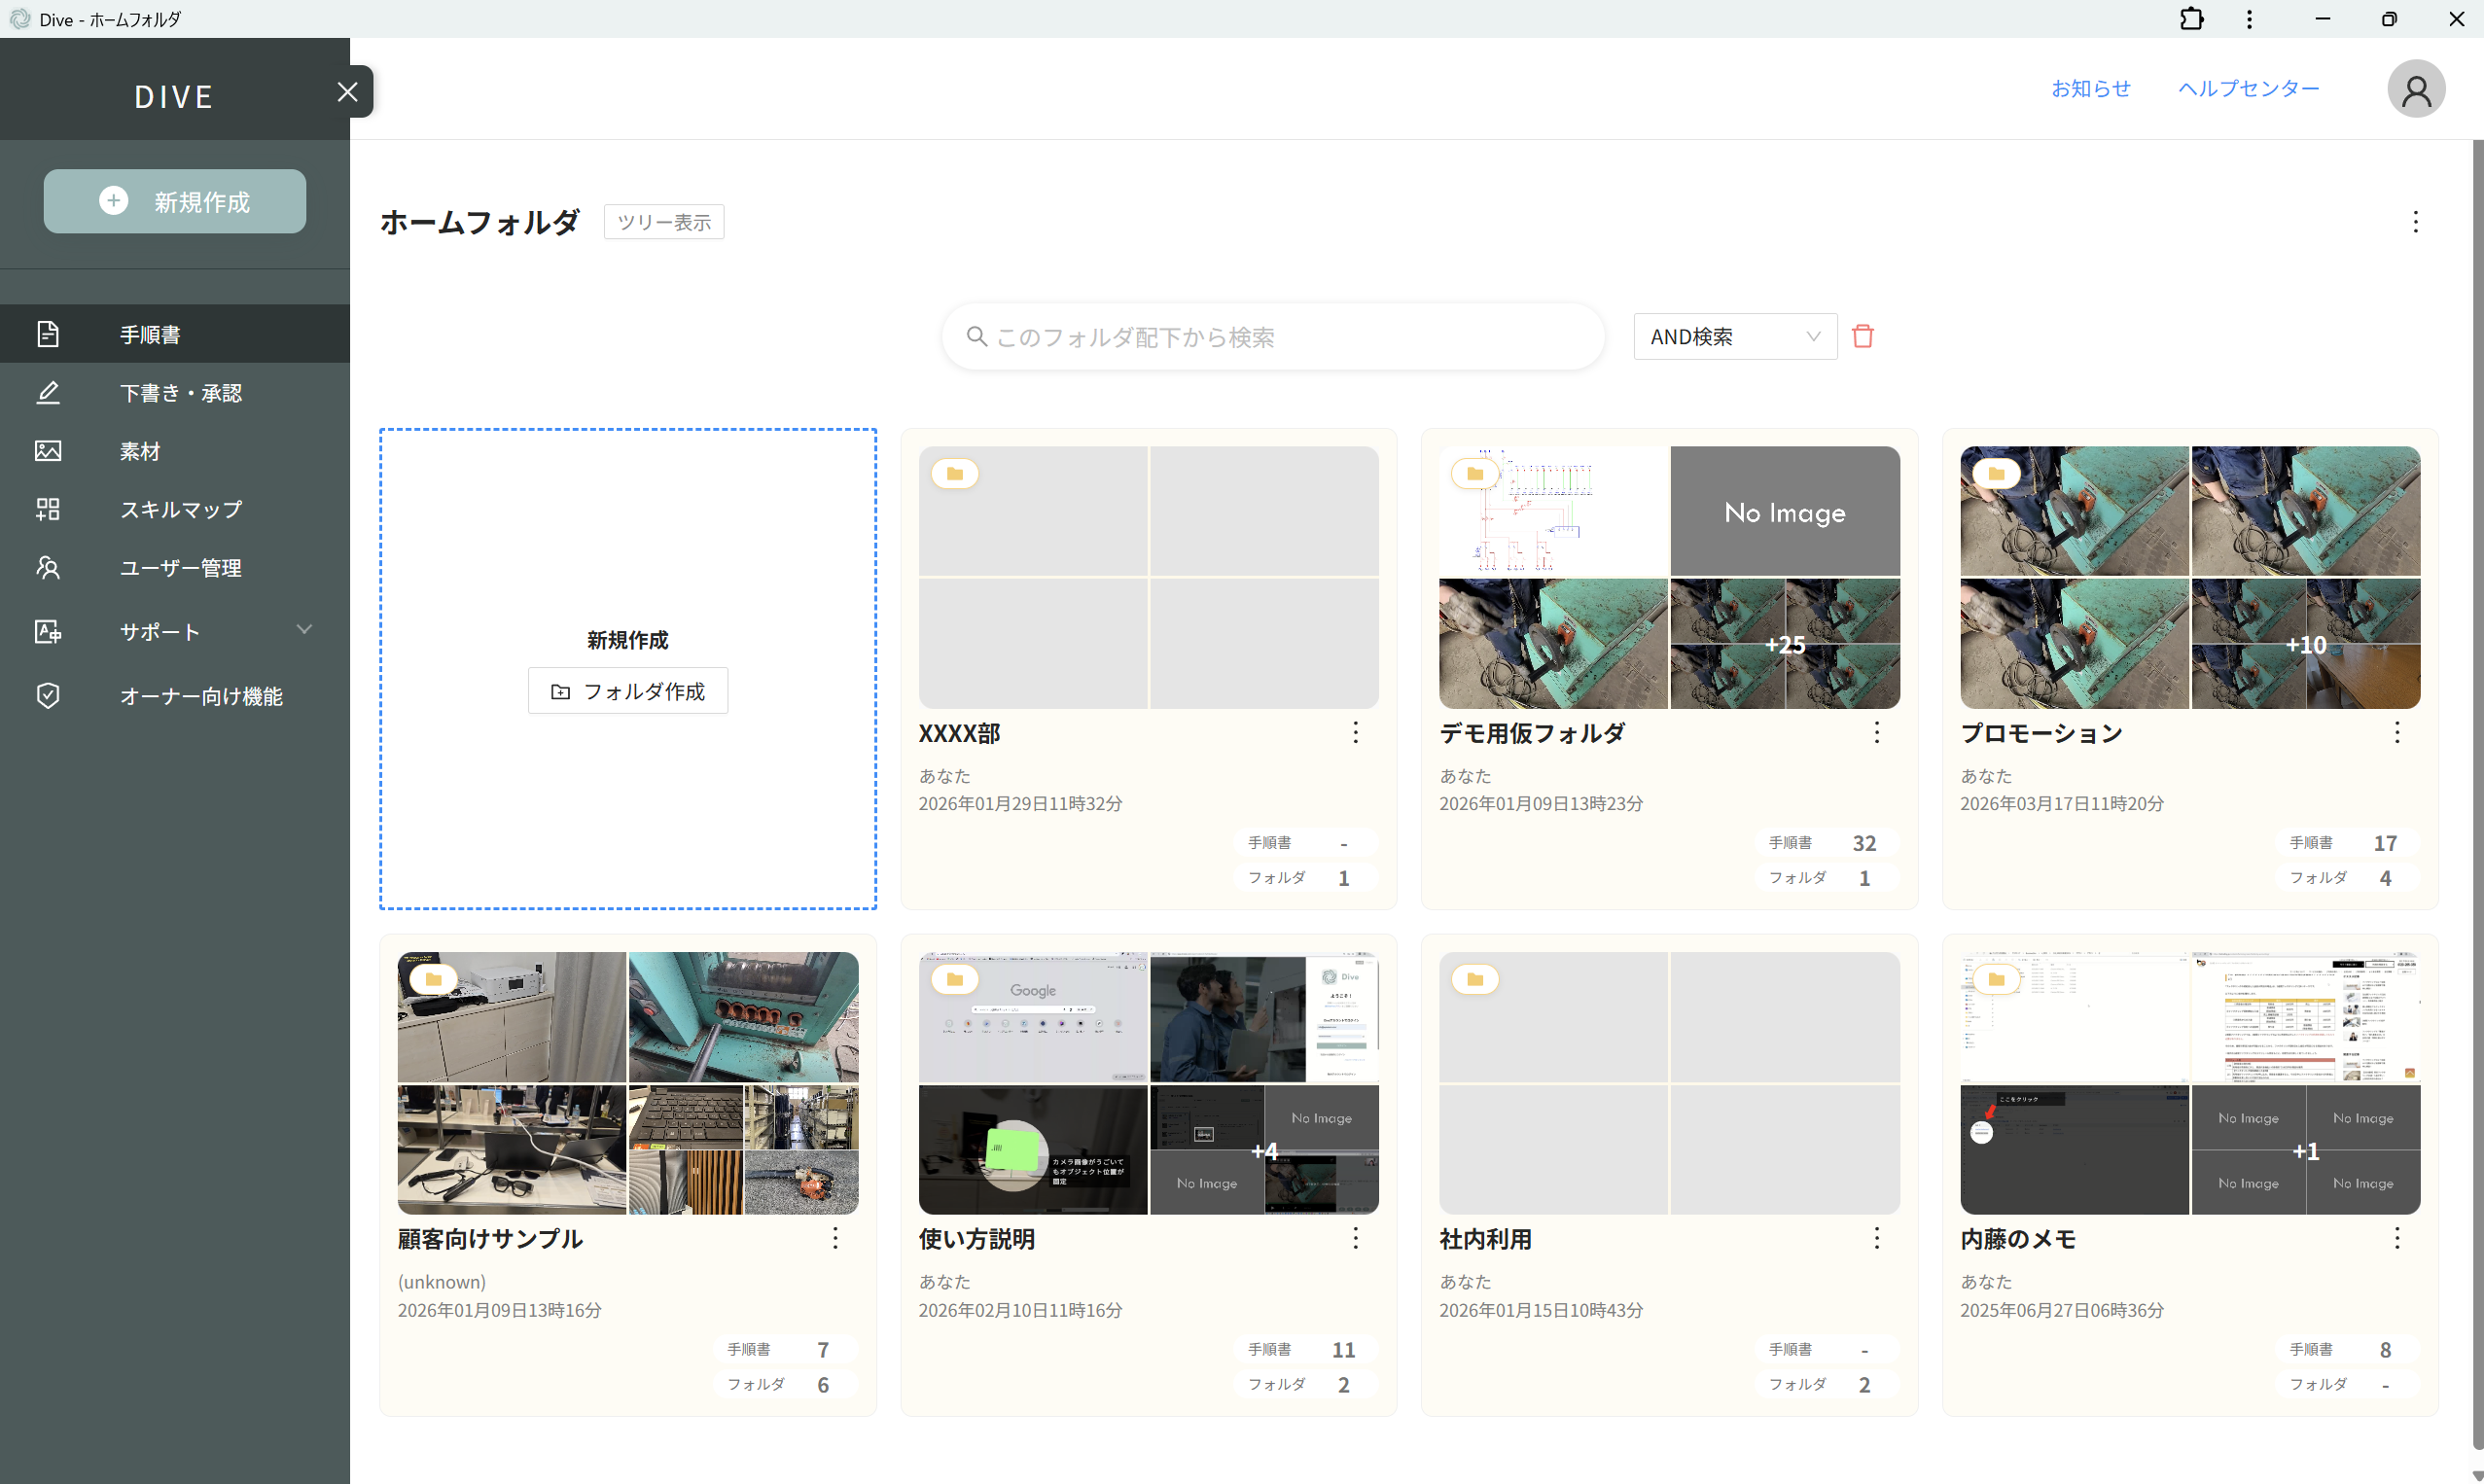Open 素材 in the sidebar
Image resolution: width=2484 pixels, height=1484 pixels.
pos(140,451)
